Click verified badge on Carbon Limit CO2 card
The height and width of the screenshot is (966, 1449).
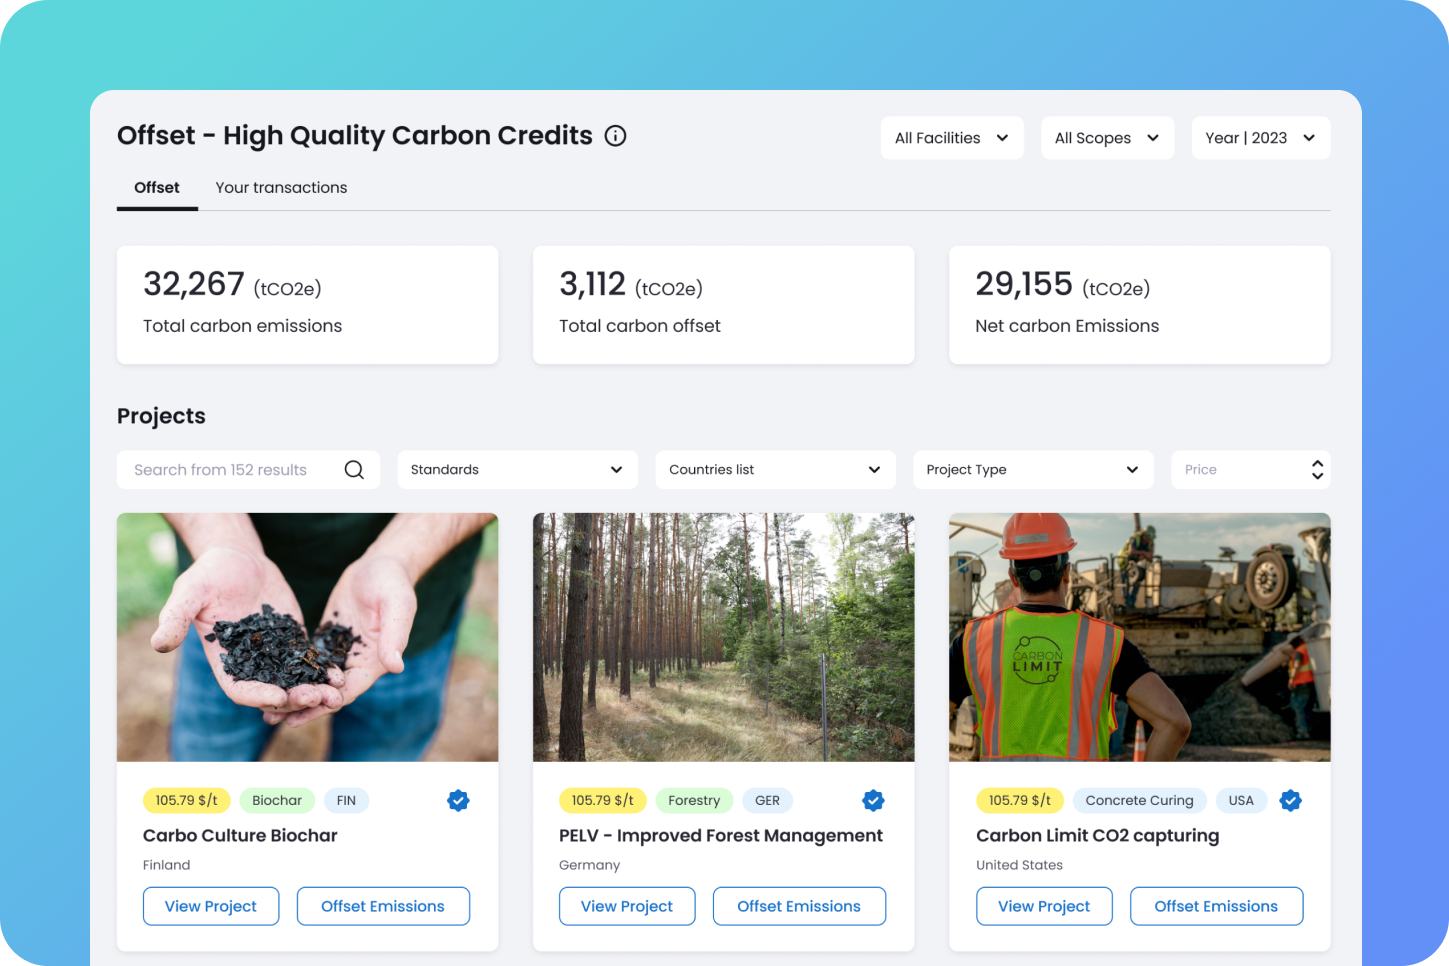point(1291,800)
